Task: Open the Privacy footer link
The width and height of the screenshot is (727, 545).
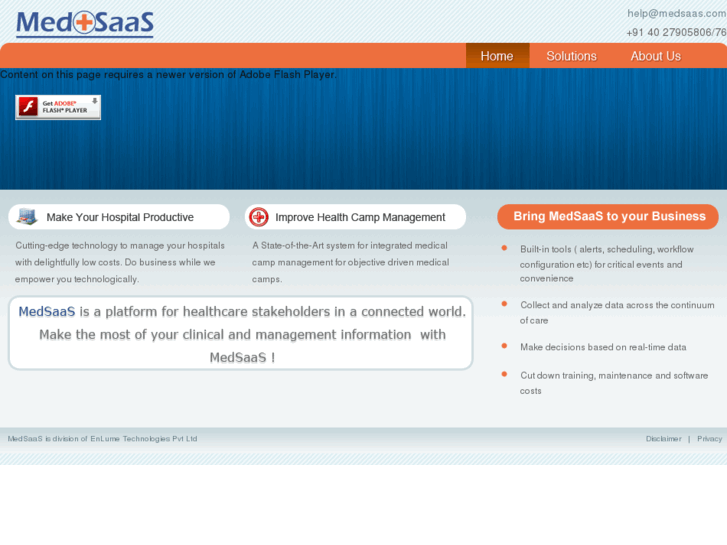Action: (709, 439)
